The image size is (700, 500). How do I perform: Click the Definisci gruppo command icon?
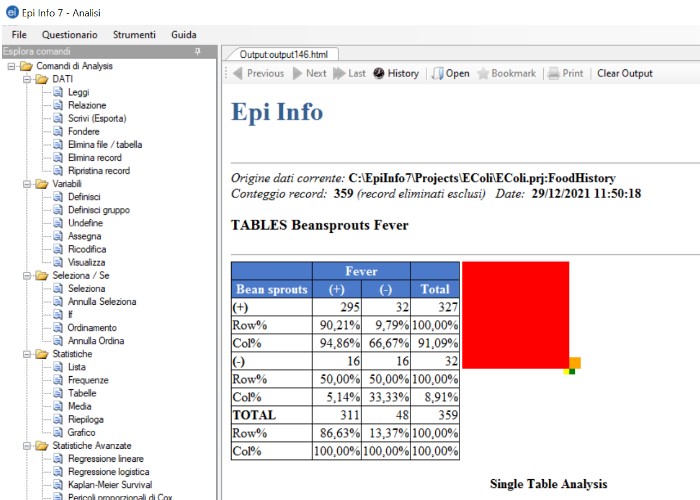(x=58, y=210)
